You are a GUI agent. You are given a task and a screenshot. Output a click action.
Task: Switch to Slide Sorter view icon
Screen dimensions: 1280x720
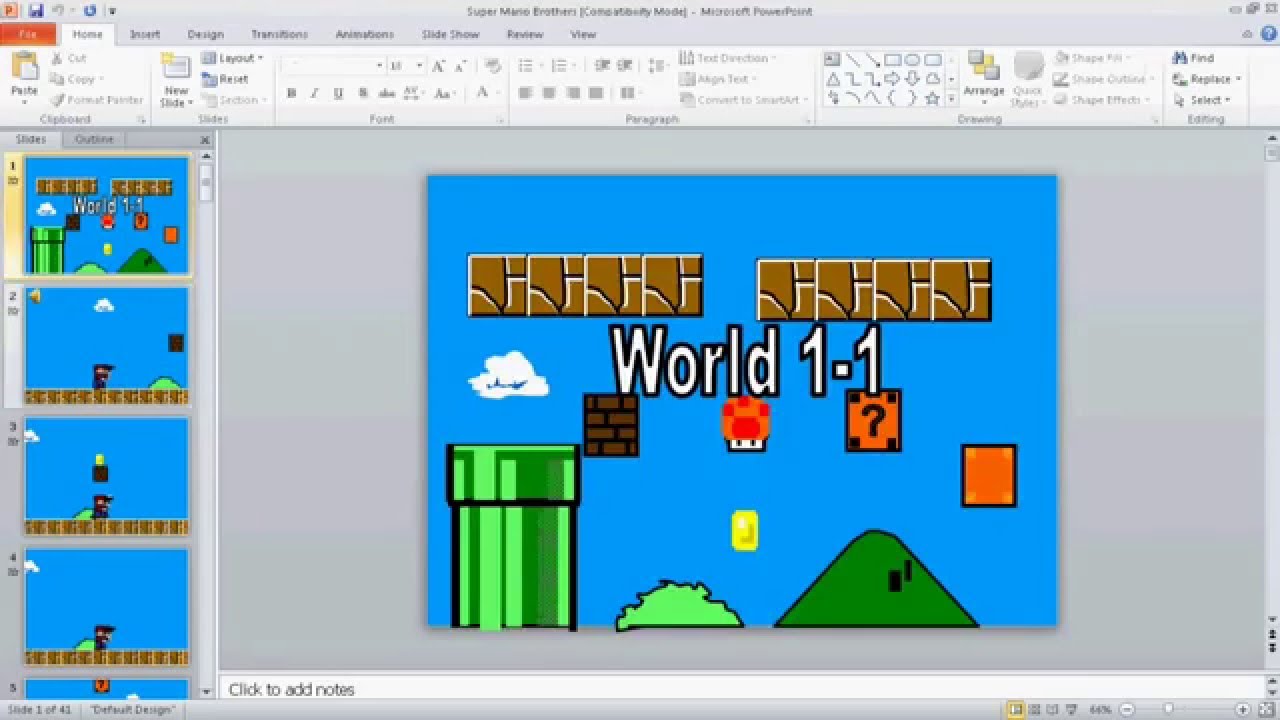pyautogui.click(x=1033, y=710)
